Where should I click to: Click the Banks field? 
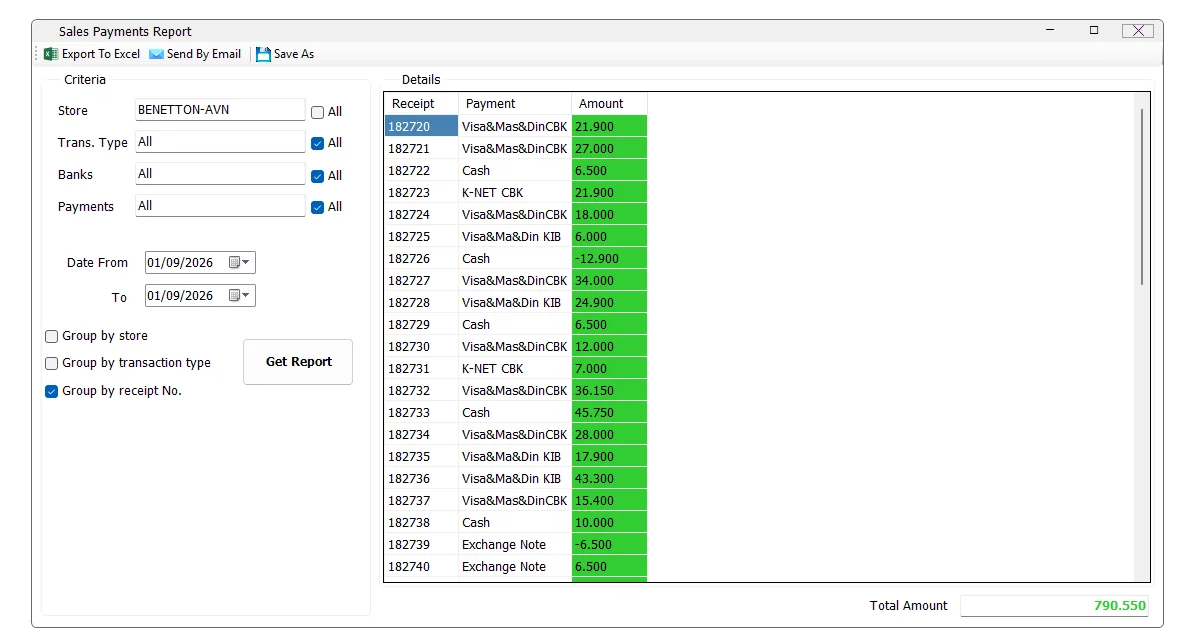pyautogui.click(x=220, y=174)
